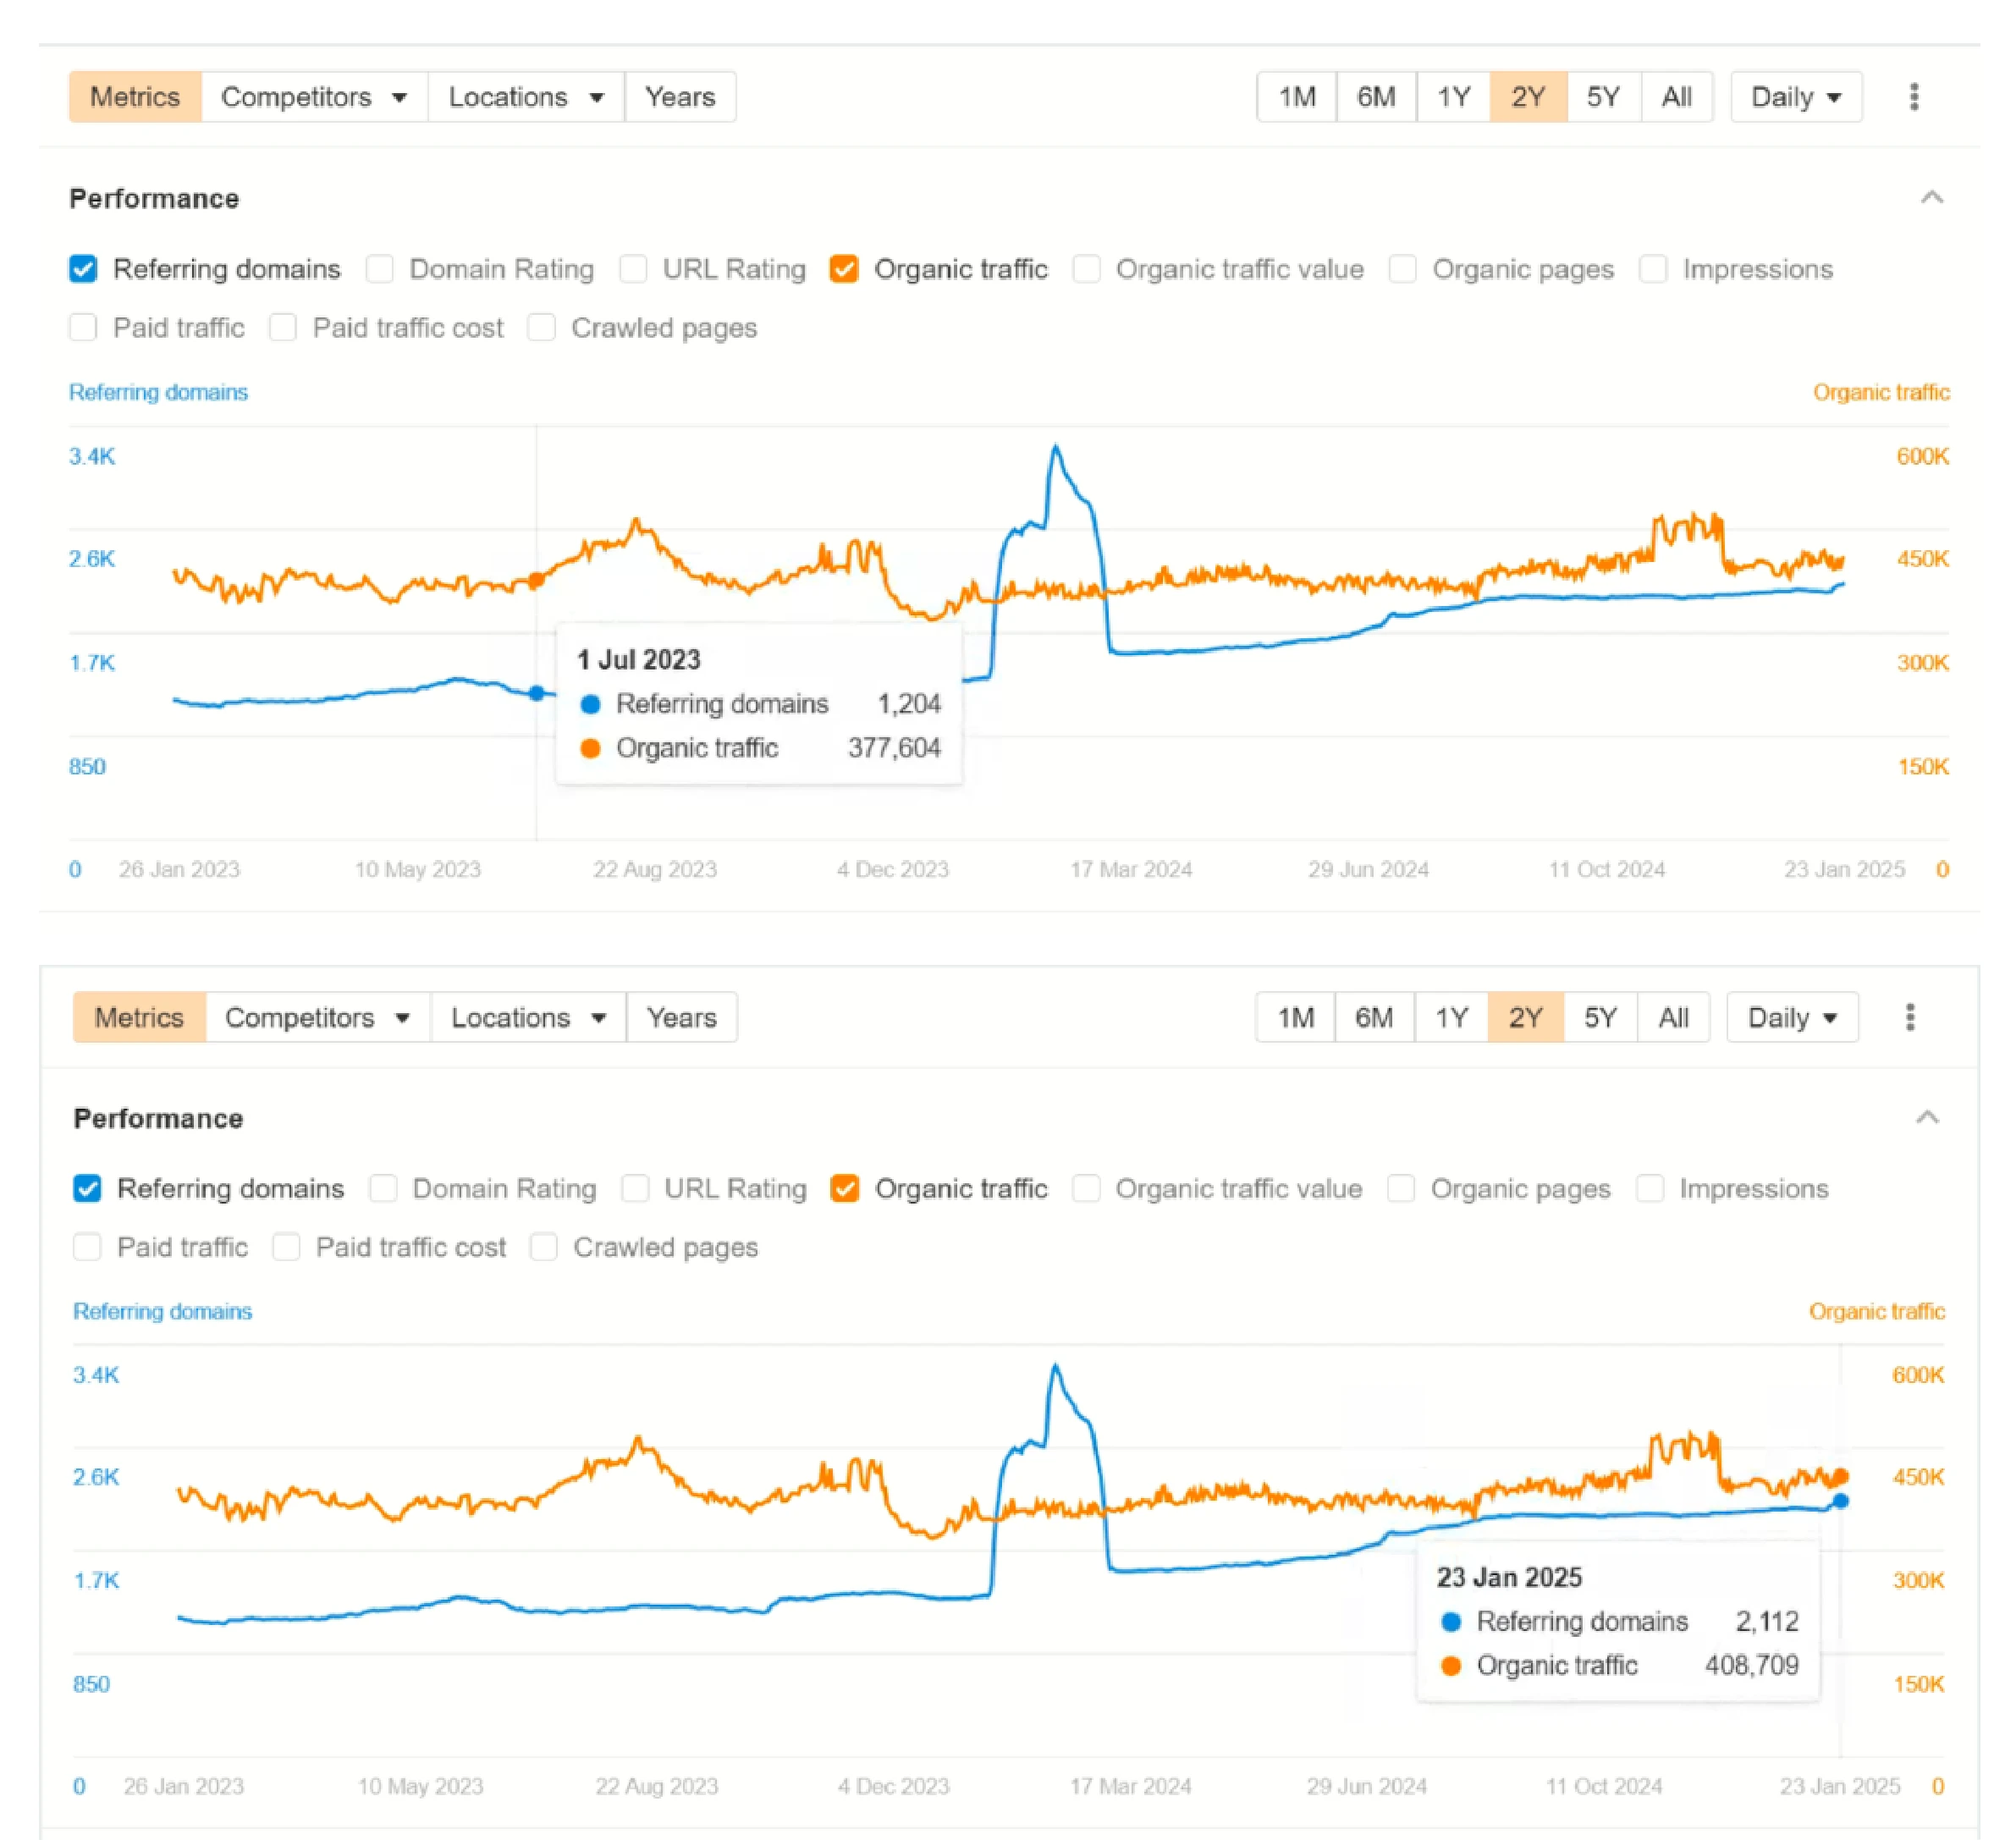Choose the All time range in top chart
Screen dimensions: 2016x1840
(1676, 97)
